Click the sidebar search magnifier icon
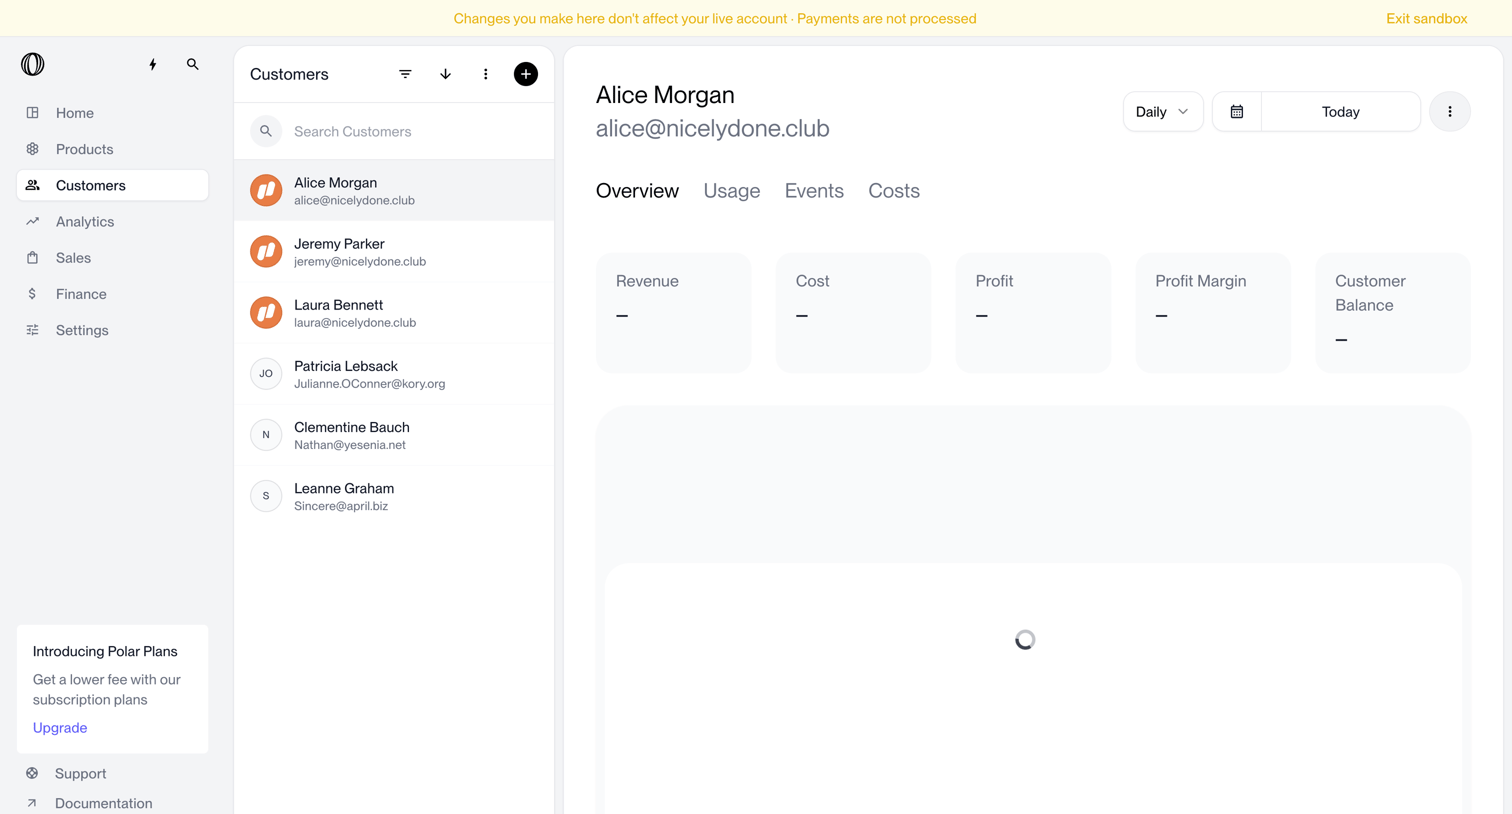Viewport: 1512px width, 814px height. 193,64
